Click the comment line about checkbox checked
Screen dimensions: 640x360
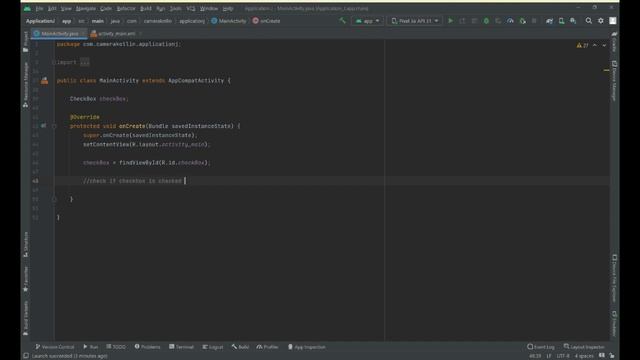coord(132,181)
